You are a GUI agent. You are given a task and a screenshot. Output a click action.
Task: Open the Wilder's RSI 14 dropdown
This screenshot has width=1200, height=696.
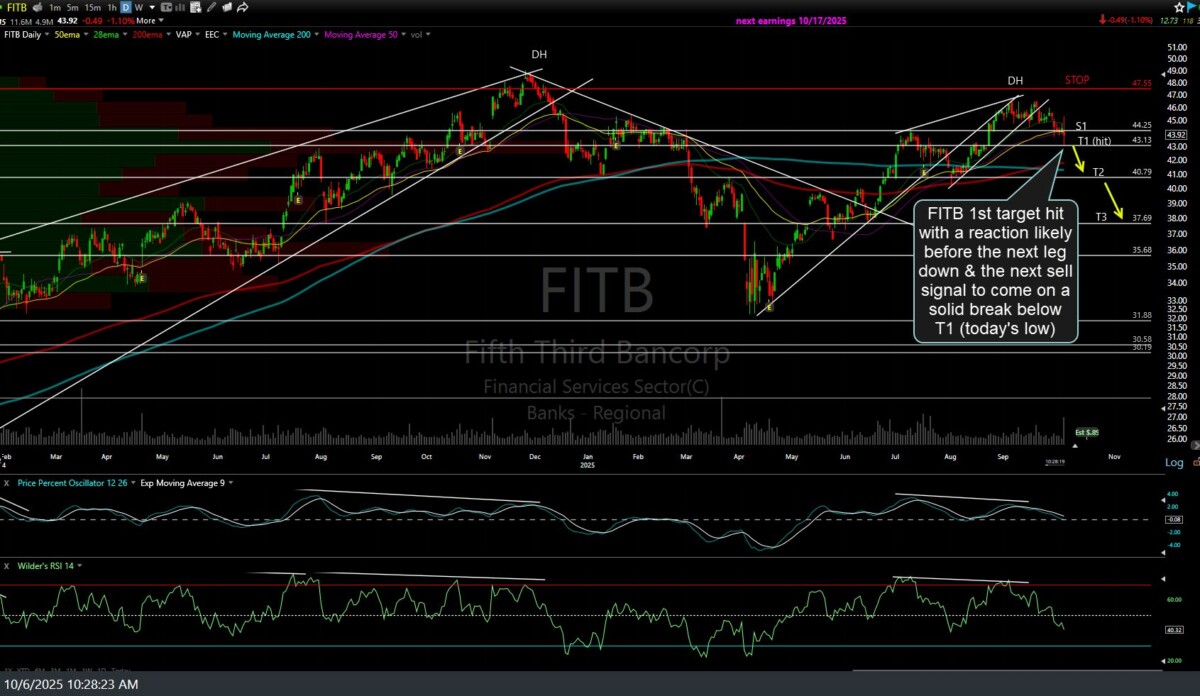(80, 565)
